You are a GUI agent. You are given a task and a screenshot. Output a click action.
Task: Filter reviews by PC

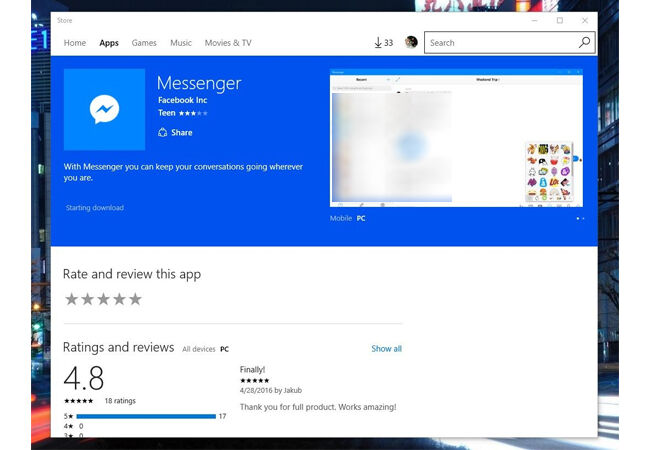(x=224, y=349)
